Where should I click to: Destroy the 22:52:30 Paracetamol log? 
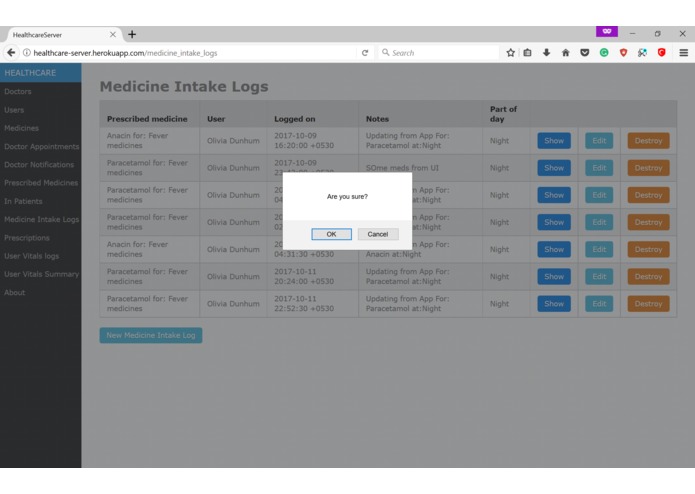click(x=648, y=303)
